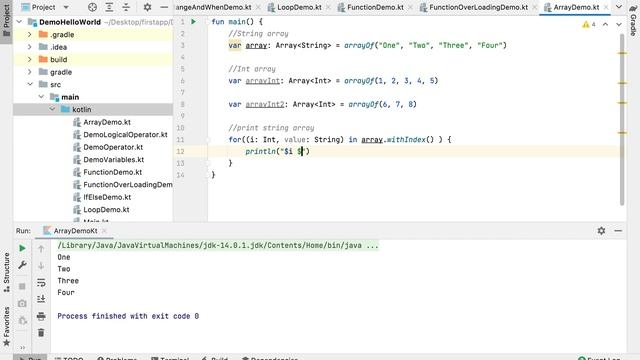Go to previous highlighted error arrow
This screenshot has height=360, width=640.
605,24
